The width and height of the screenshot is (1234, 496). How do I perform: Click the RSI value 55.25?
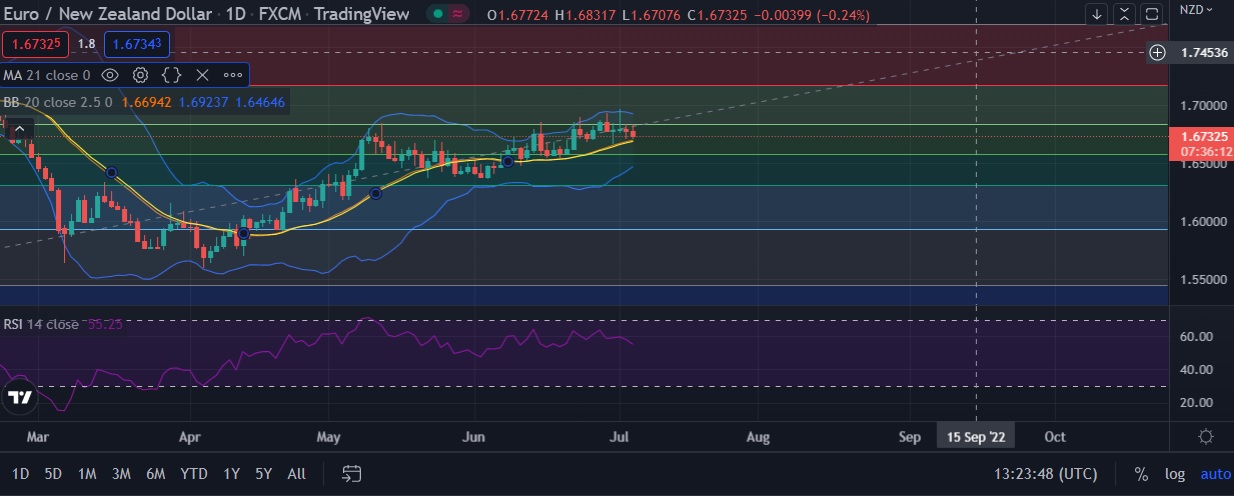[104, 324]
